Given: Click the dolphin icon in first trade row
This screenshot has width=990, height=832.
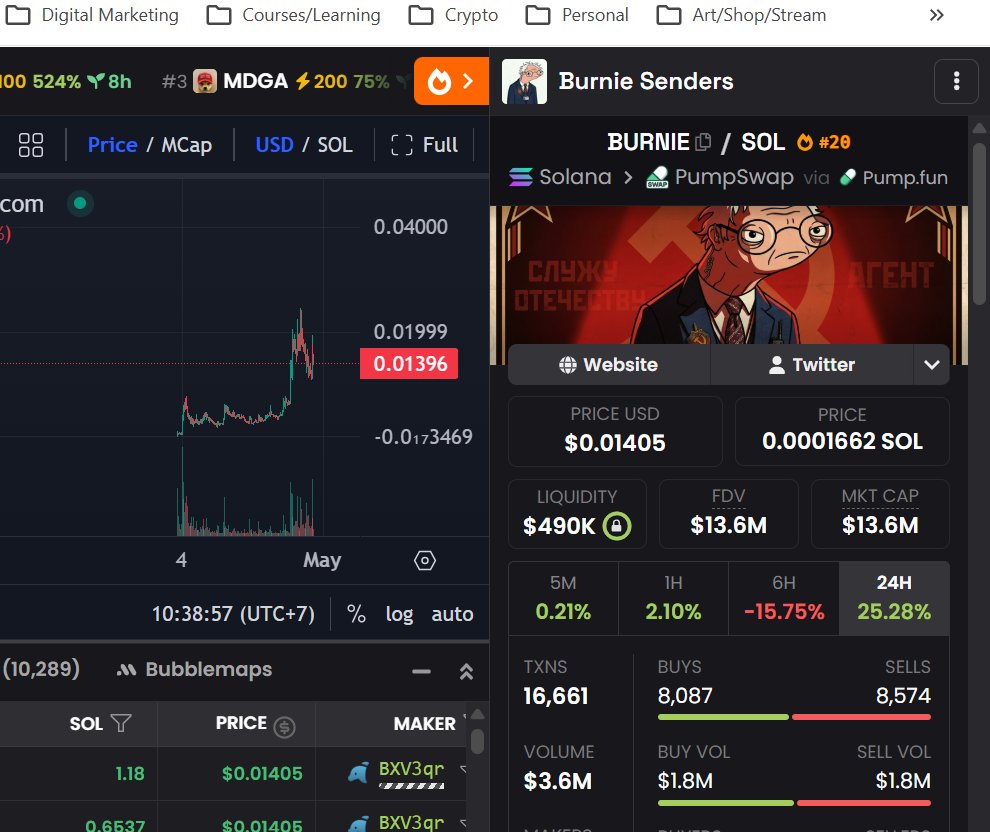Looking at the screenshot, I should 359,773.
